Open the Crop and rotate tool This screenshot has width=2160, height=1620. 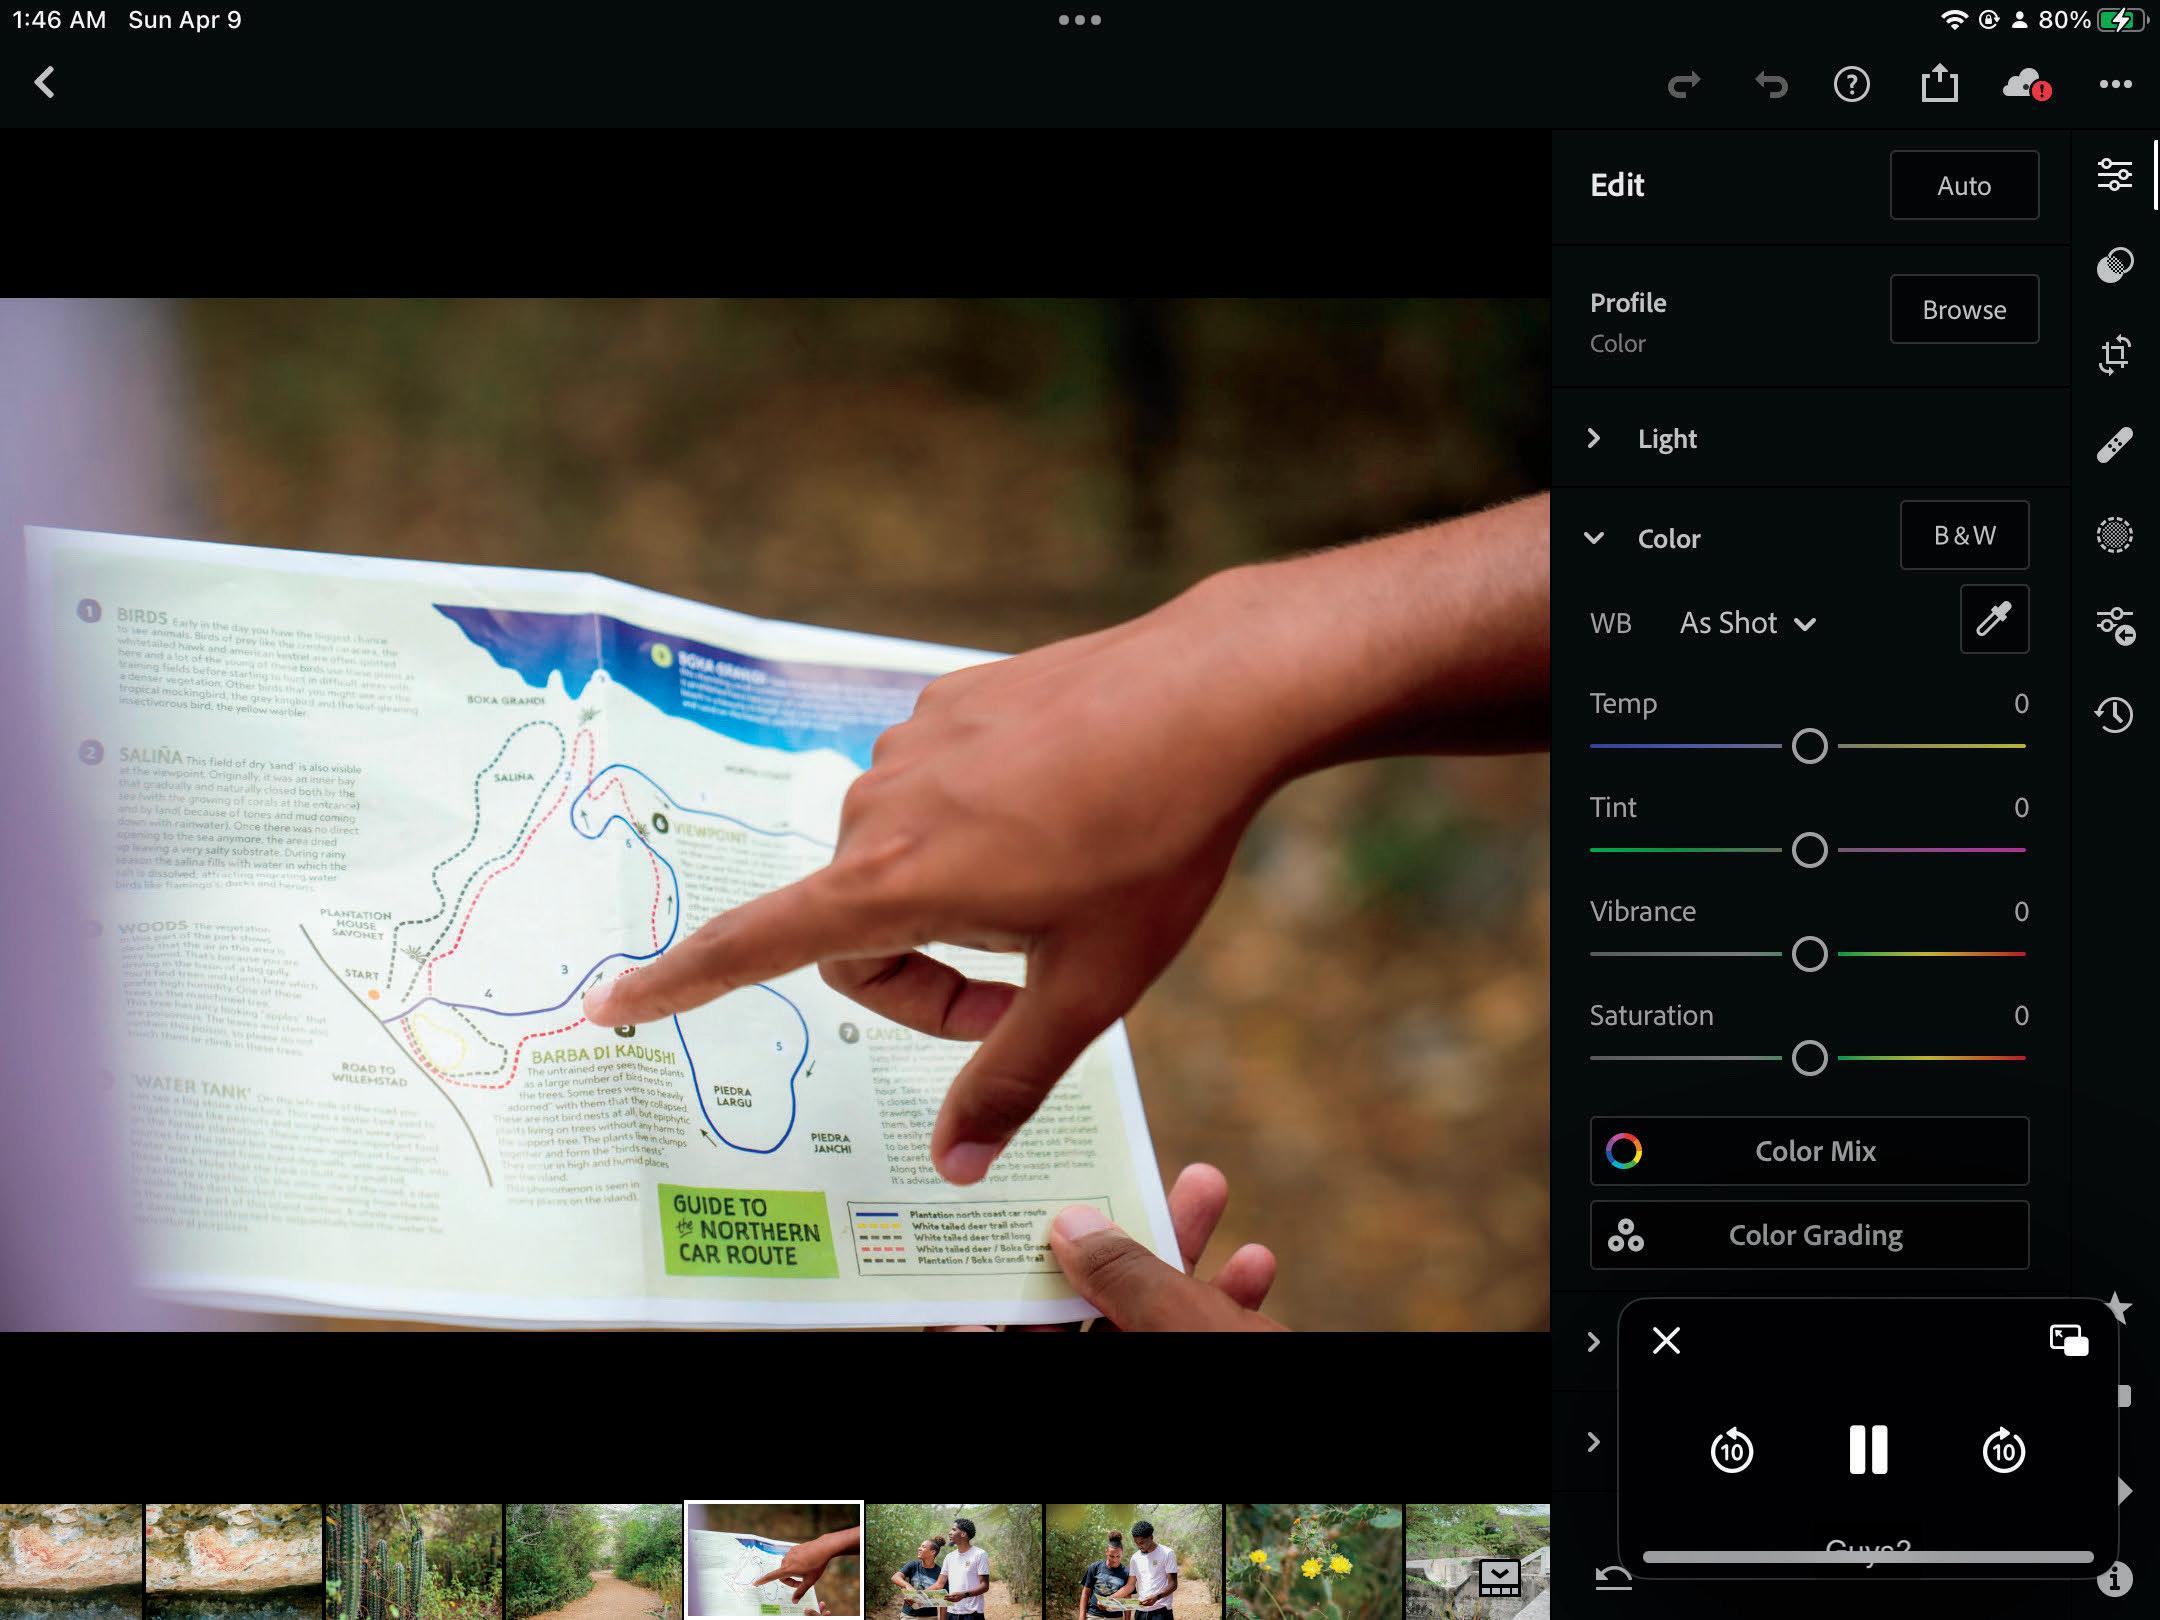coord(2114,355)
